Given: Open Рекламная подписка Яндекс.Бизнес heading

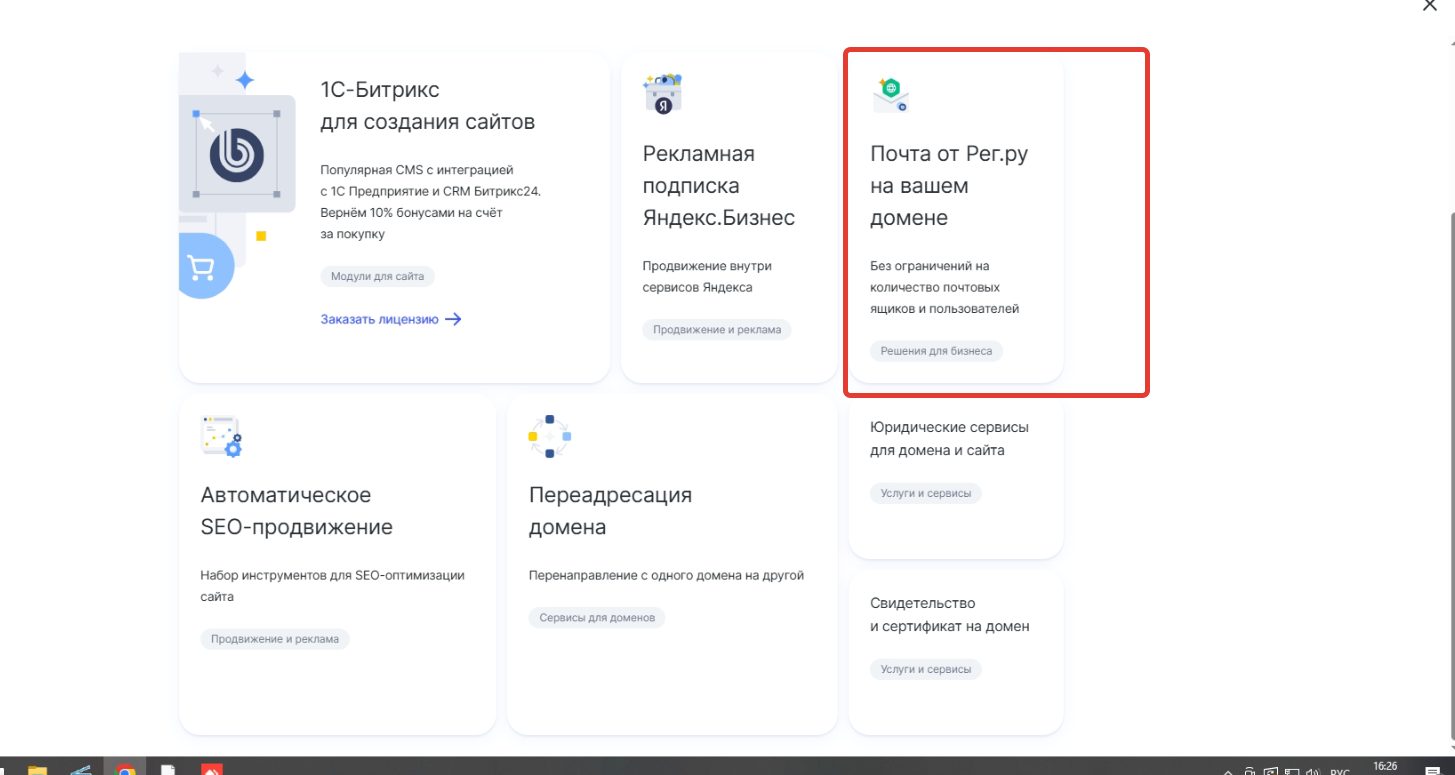Looking at the screenshot, I should [x=719, y=186].
